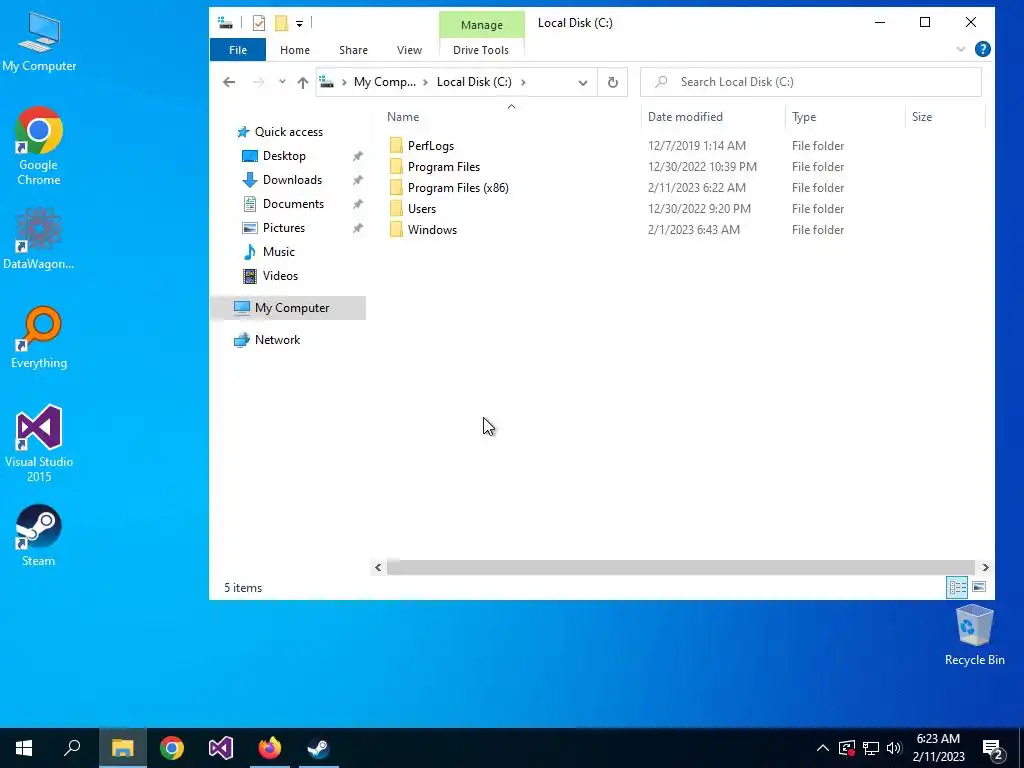Image resolution: width=1024 pixels, height=768 pixels.
Task: Switch to Details view layout button
Action: coord(957,587)
